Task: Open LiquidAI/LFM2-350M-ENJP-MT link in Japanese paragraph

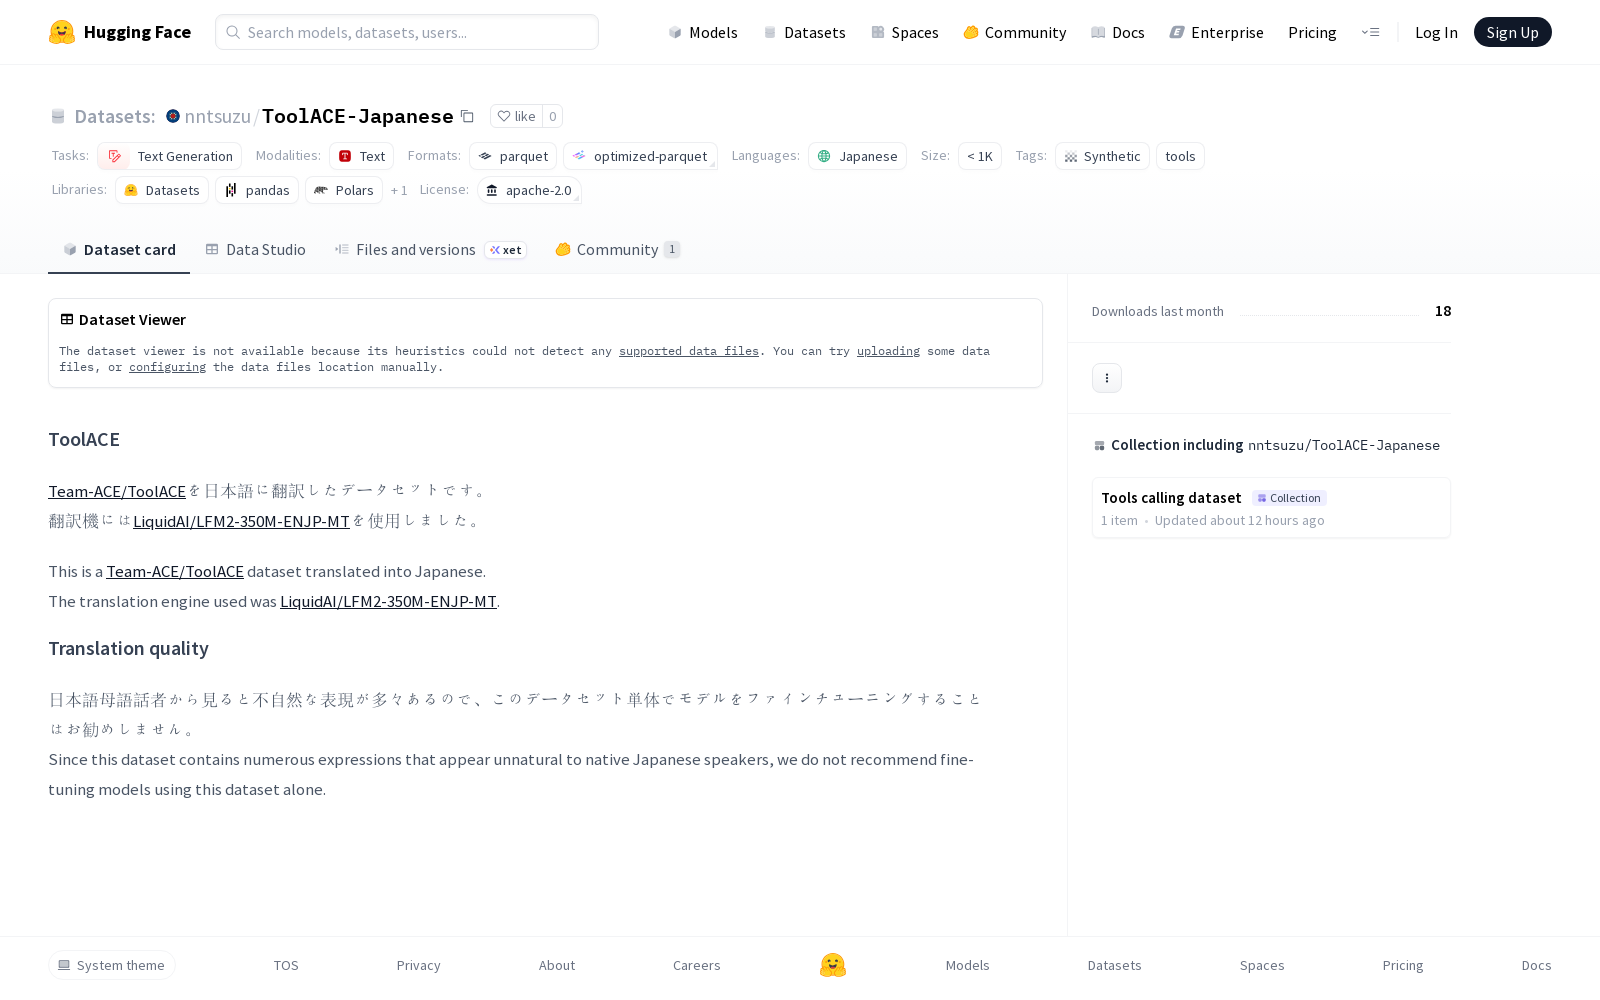Action: (241, 521)
